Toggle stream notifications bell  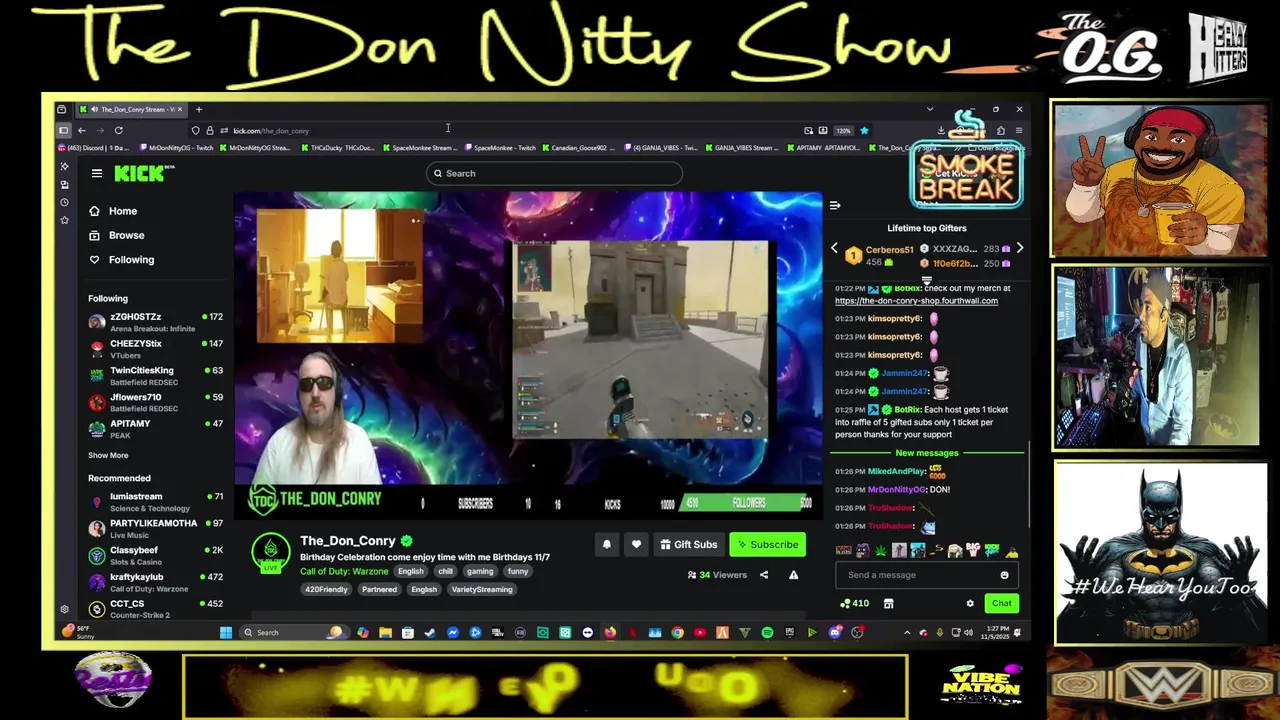coord(606,545)
